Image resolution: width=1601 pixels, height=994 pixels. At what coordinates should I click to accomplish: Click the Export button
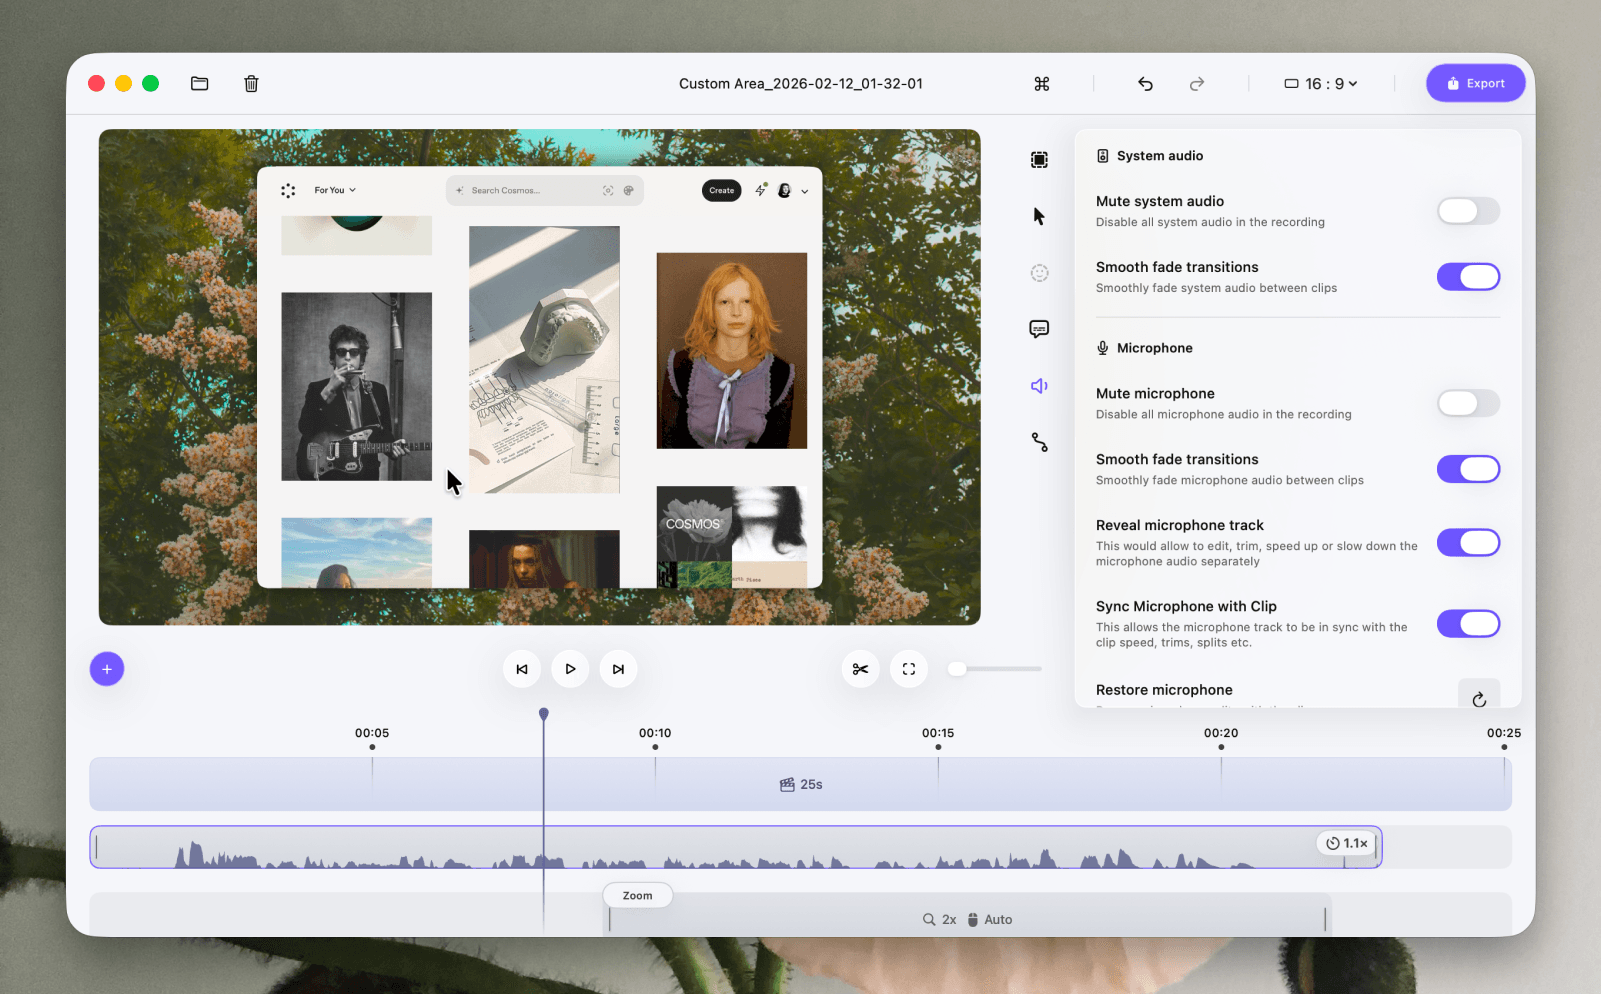tap(1475, 84)
